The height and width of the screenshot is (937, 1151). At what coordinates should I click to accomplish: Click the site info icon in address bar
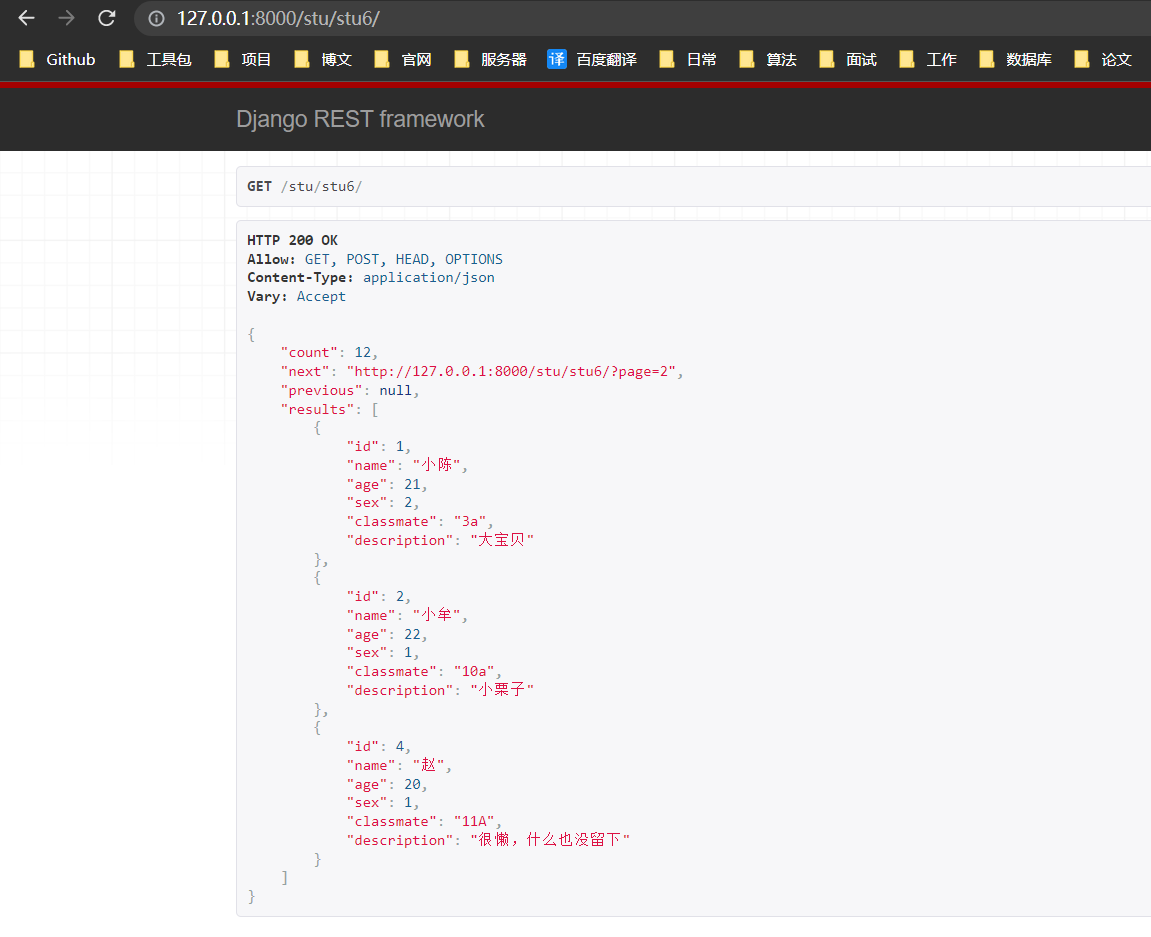(x=155, y=18)
